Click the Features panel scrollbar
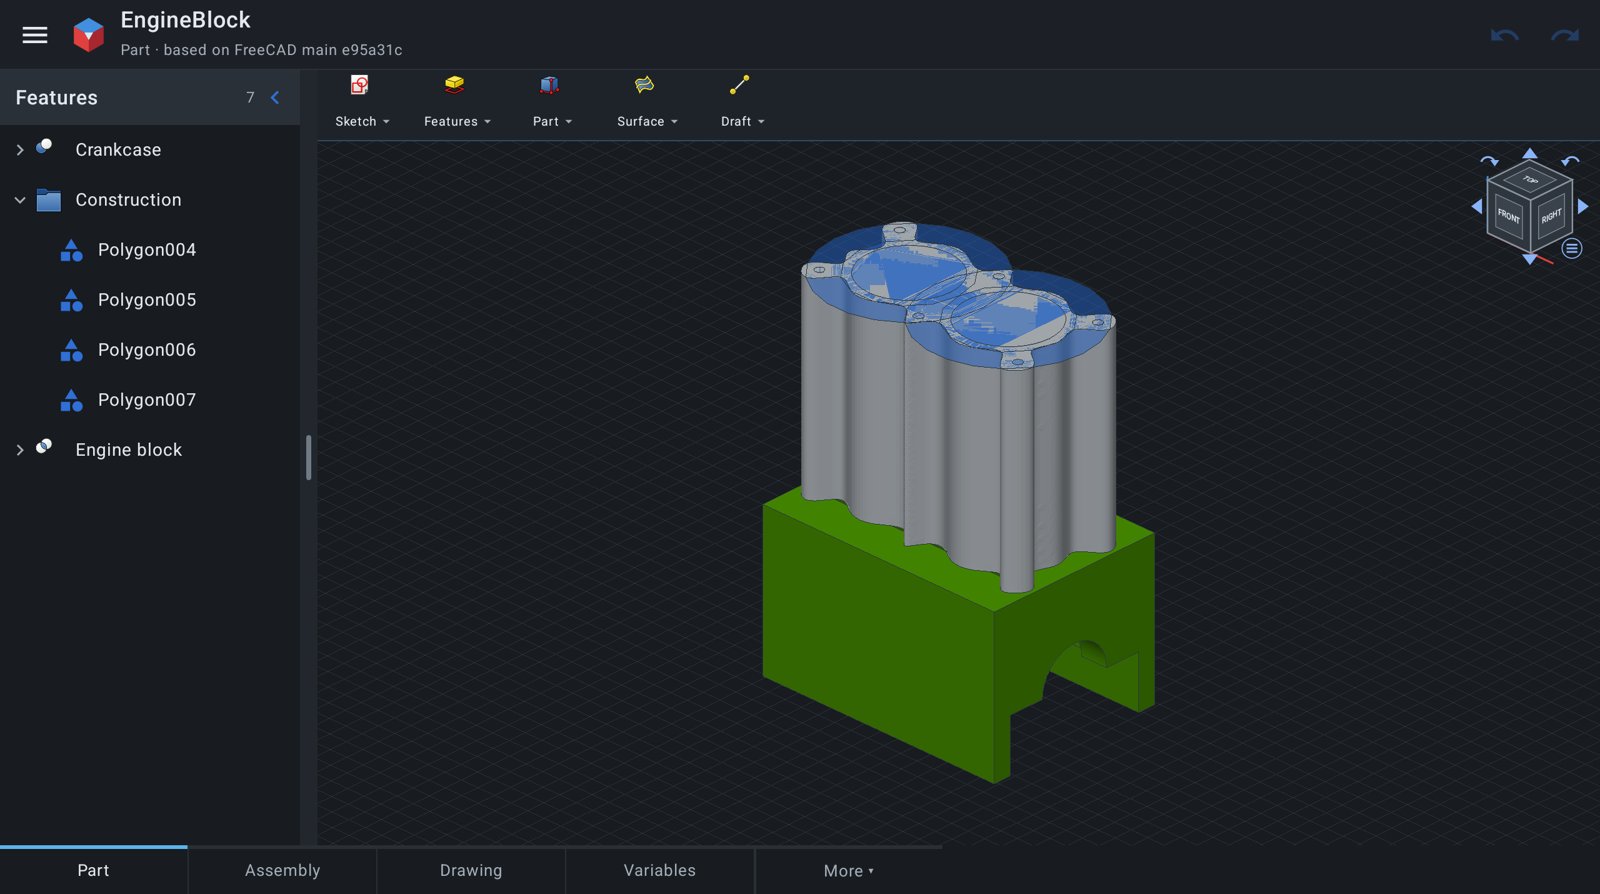1600x894 pixels. pyautogui.click(x=308, y=458)
